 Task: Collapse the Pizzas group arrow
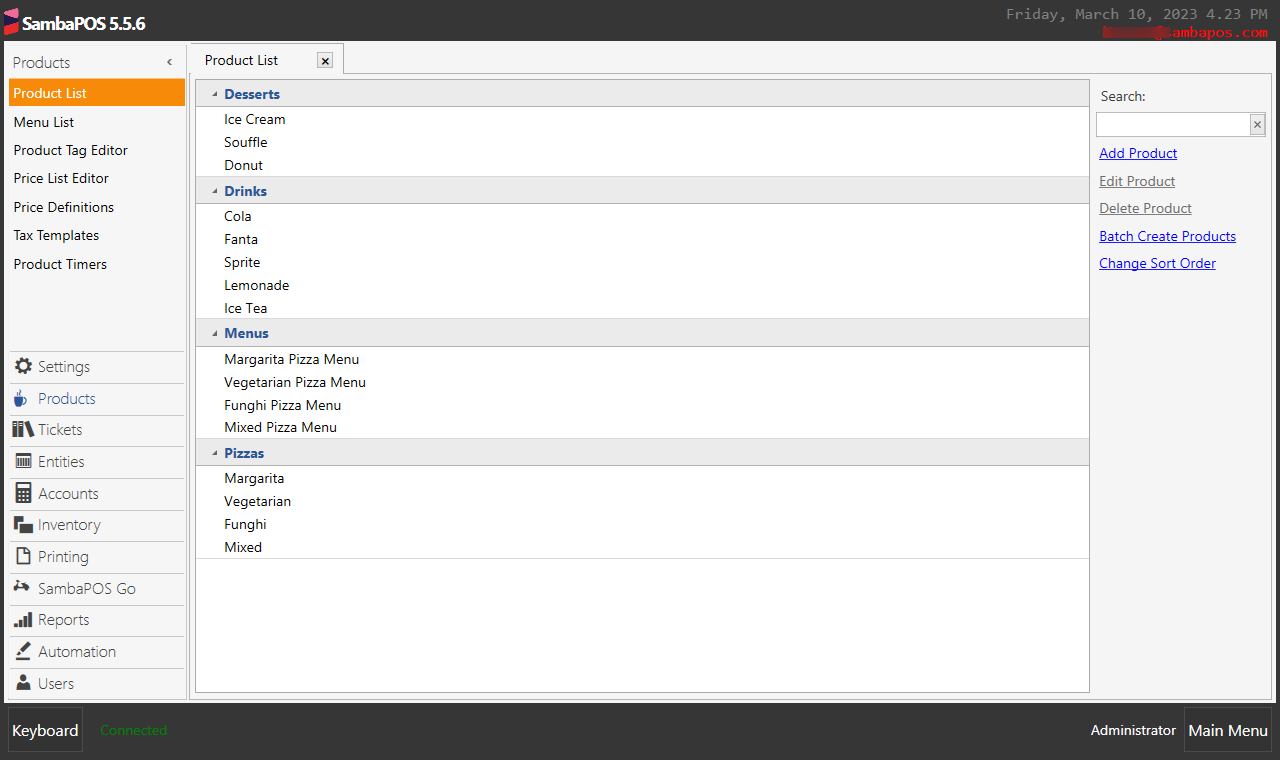tap(215, 453)
